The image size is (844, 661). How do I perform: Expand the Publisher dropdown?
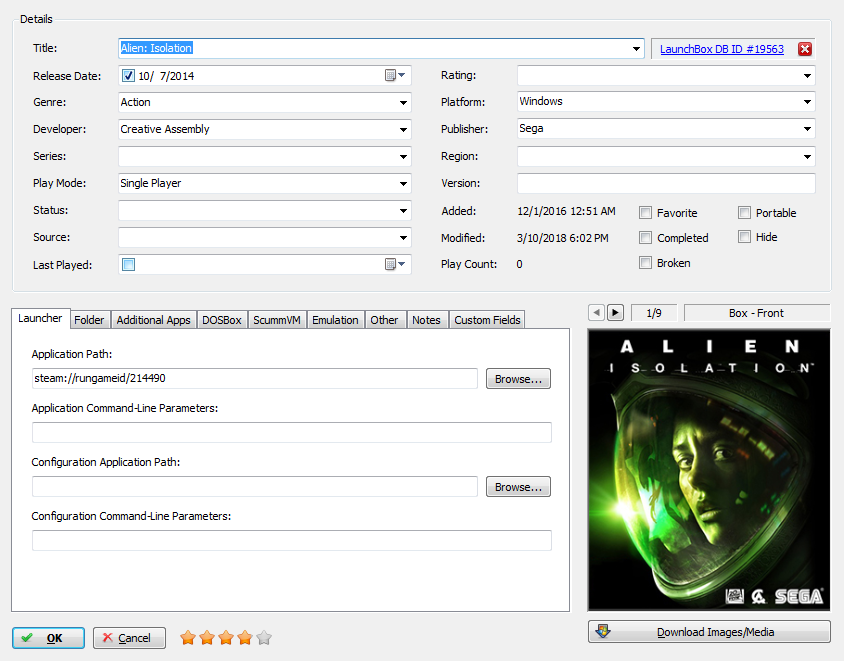tap(807, 129)
